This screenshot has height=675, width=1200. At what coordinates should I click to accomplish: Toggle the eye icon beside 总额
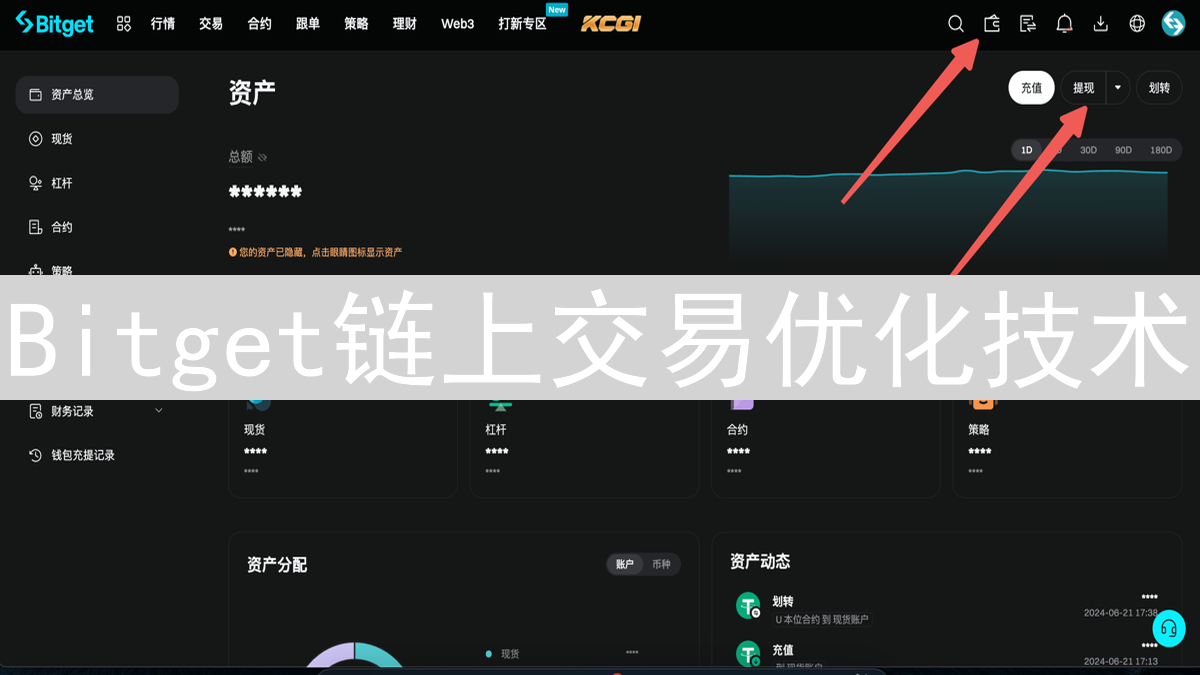(263, 157)
